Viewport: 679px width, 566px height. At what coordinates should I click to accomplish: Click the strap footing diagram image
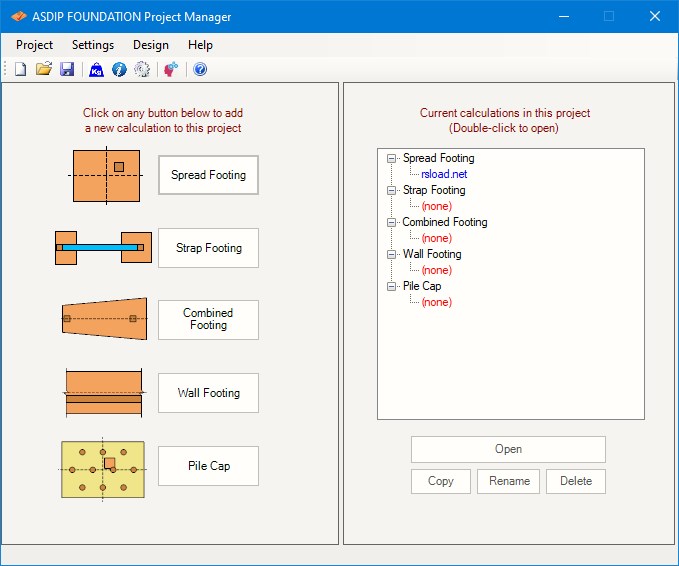coord(103,248)
